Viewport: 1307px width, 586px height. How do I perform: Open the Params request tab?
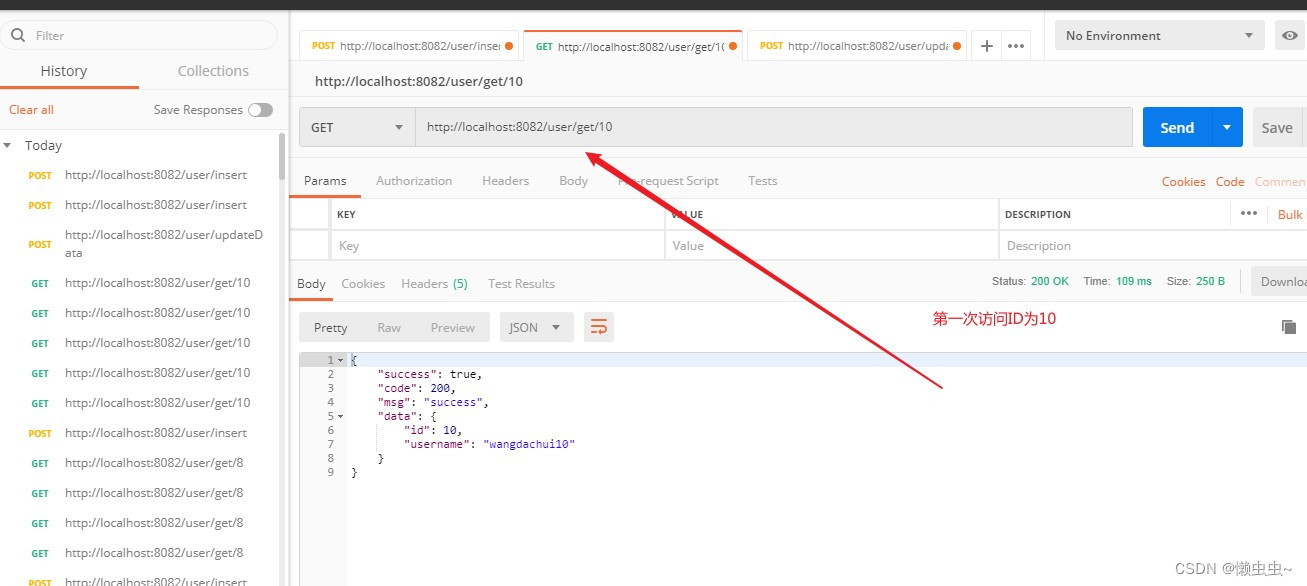(325, 181)
